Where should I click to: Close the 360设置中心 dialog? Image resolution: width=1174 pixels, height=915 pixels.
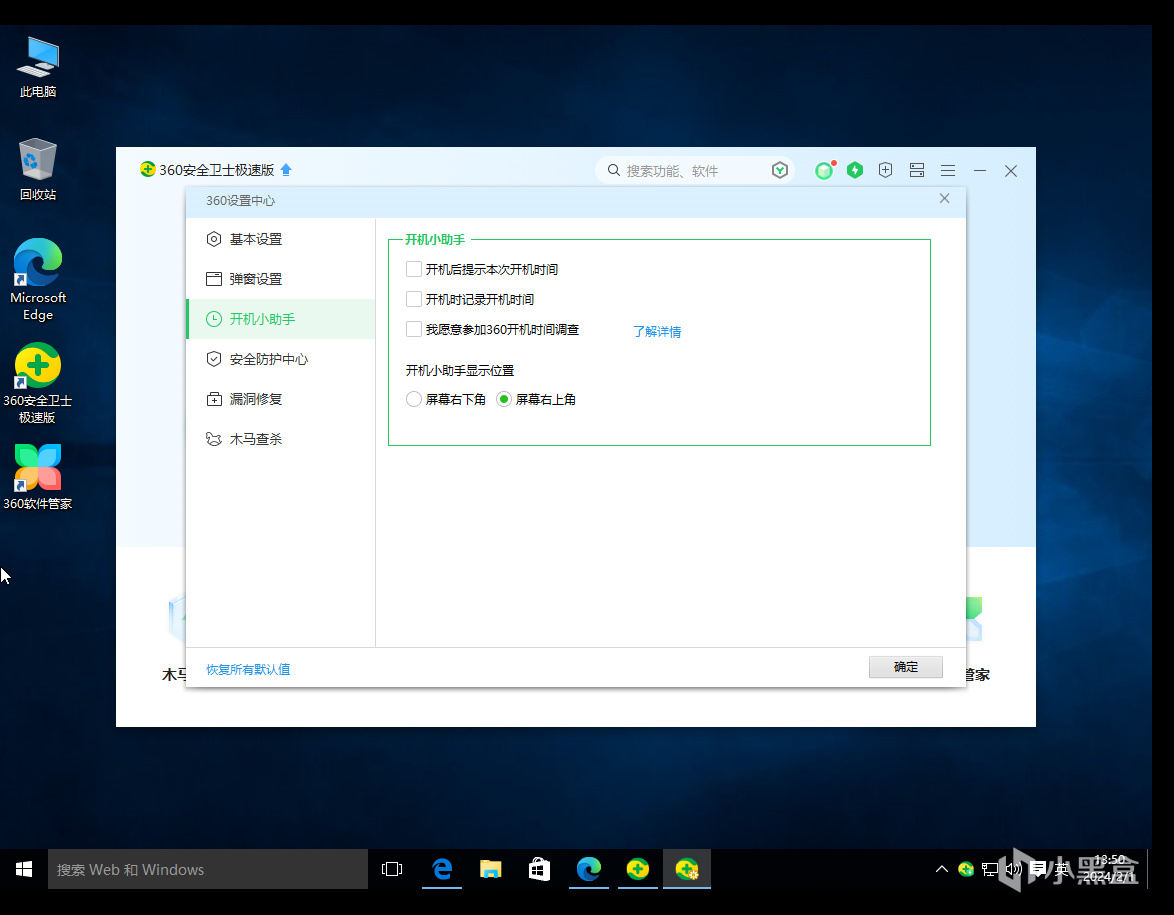(944, 198)
